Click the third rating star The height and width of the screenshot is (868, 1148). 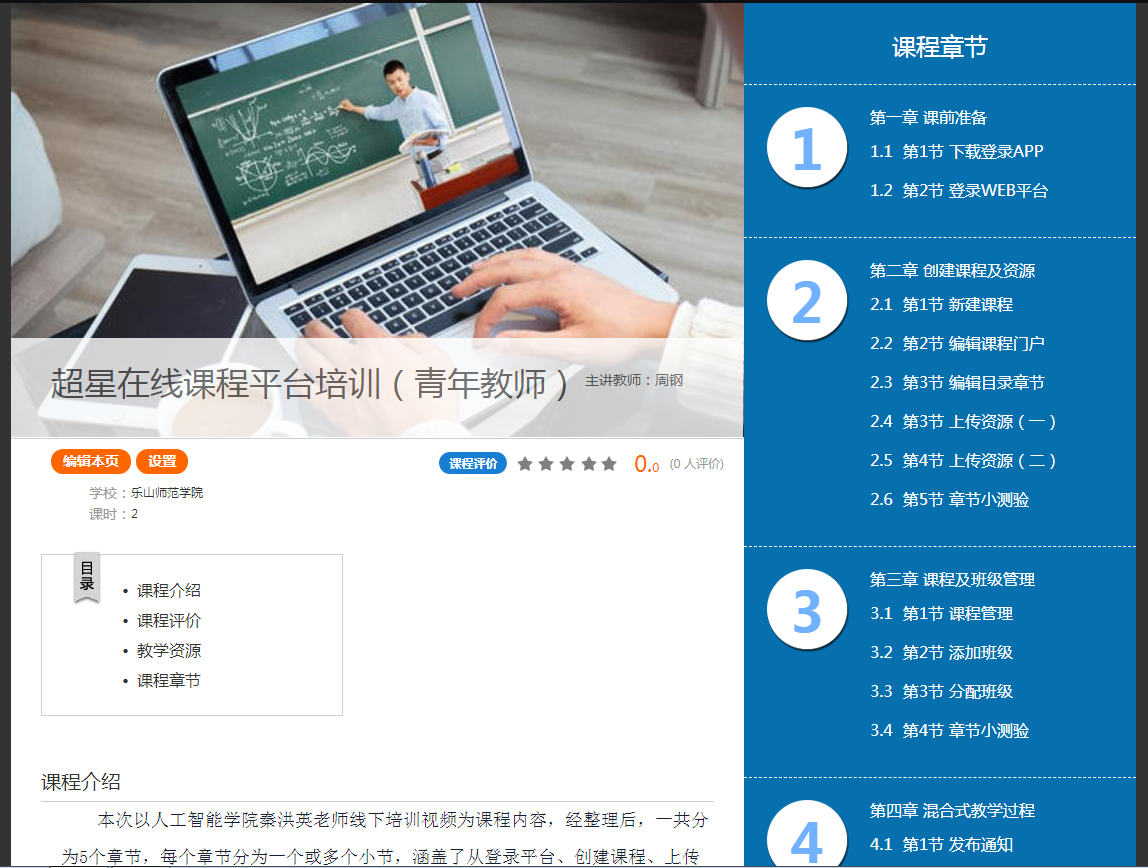[x=567, y=464]
